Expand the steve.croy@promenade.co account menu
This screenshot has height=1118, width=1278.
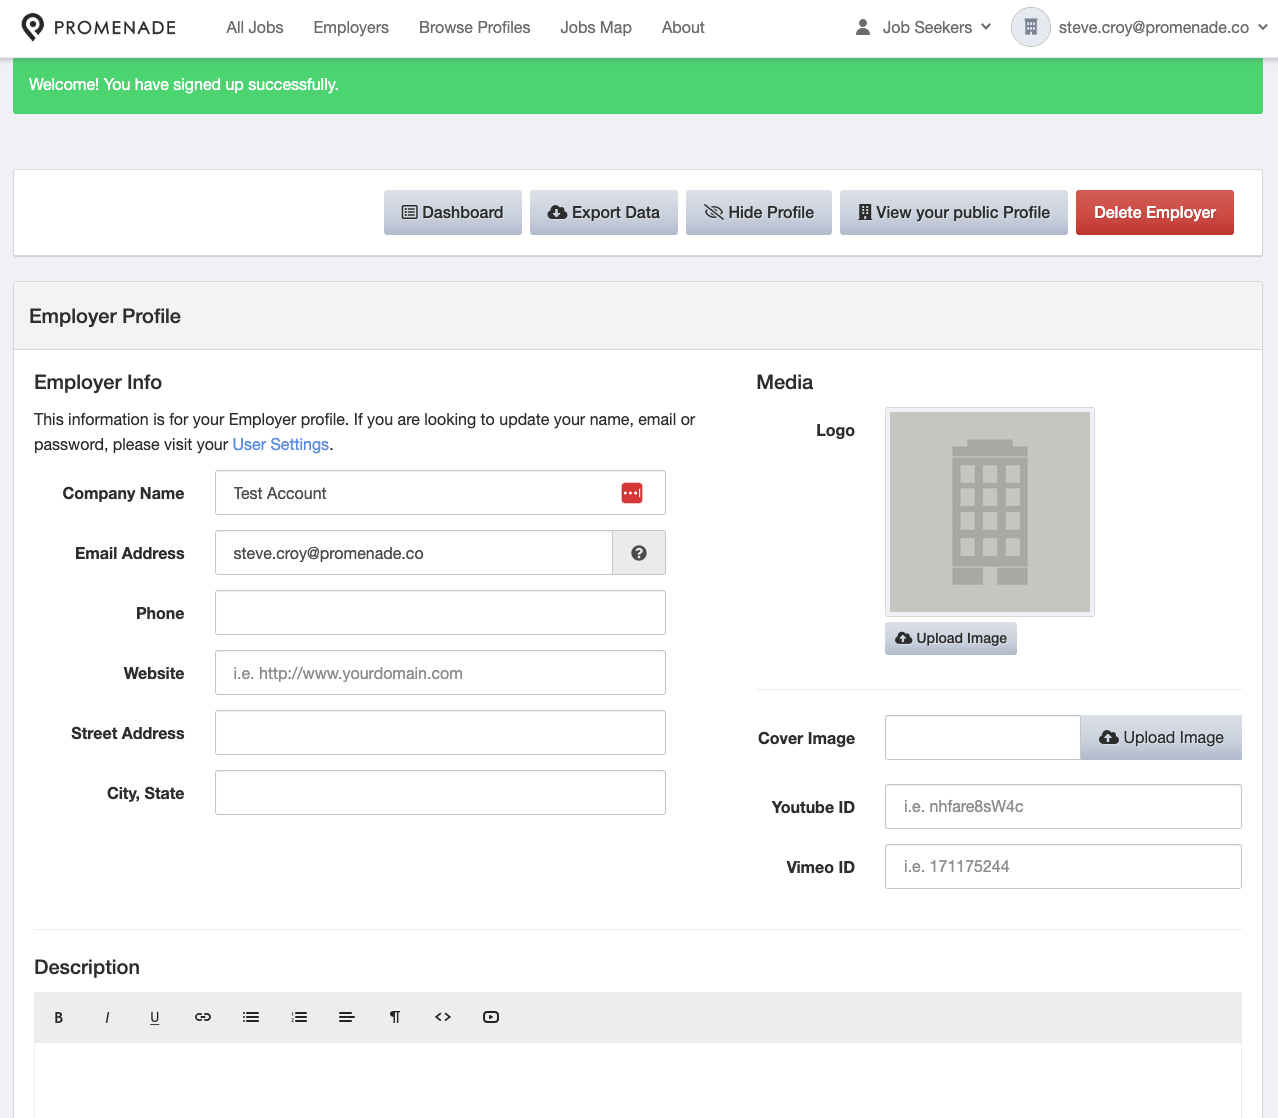(1163, 27)
